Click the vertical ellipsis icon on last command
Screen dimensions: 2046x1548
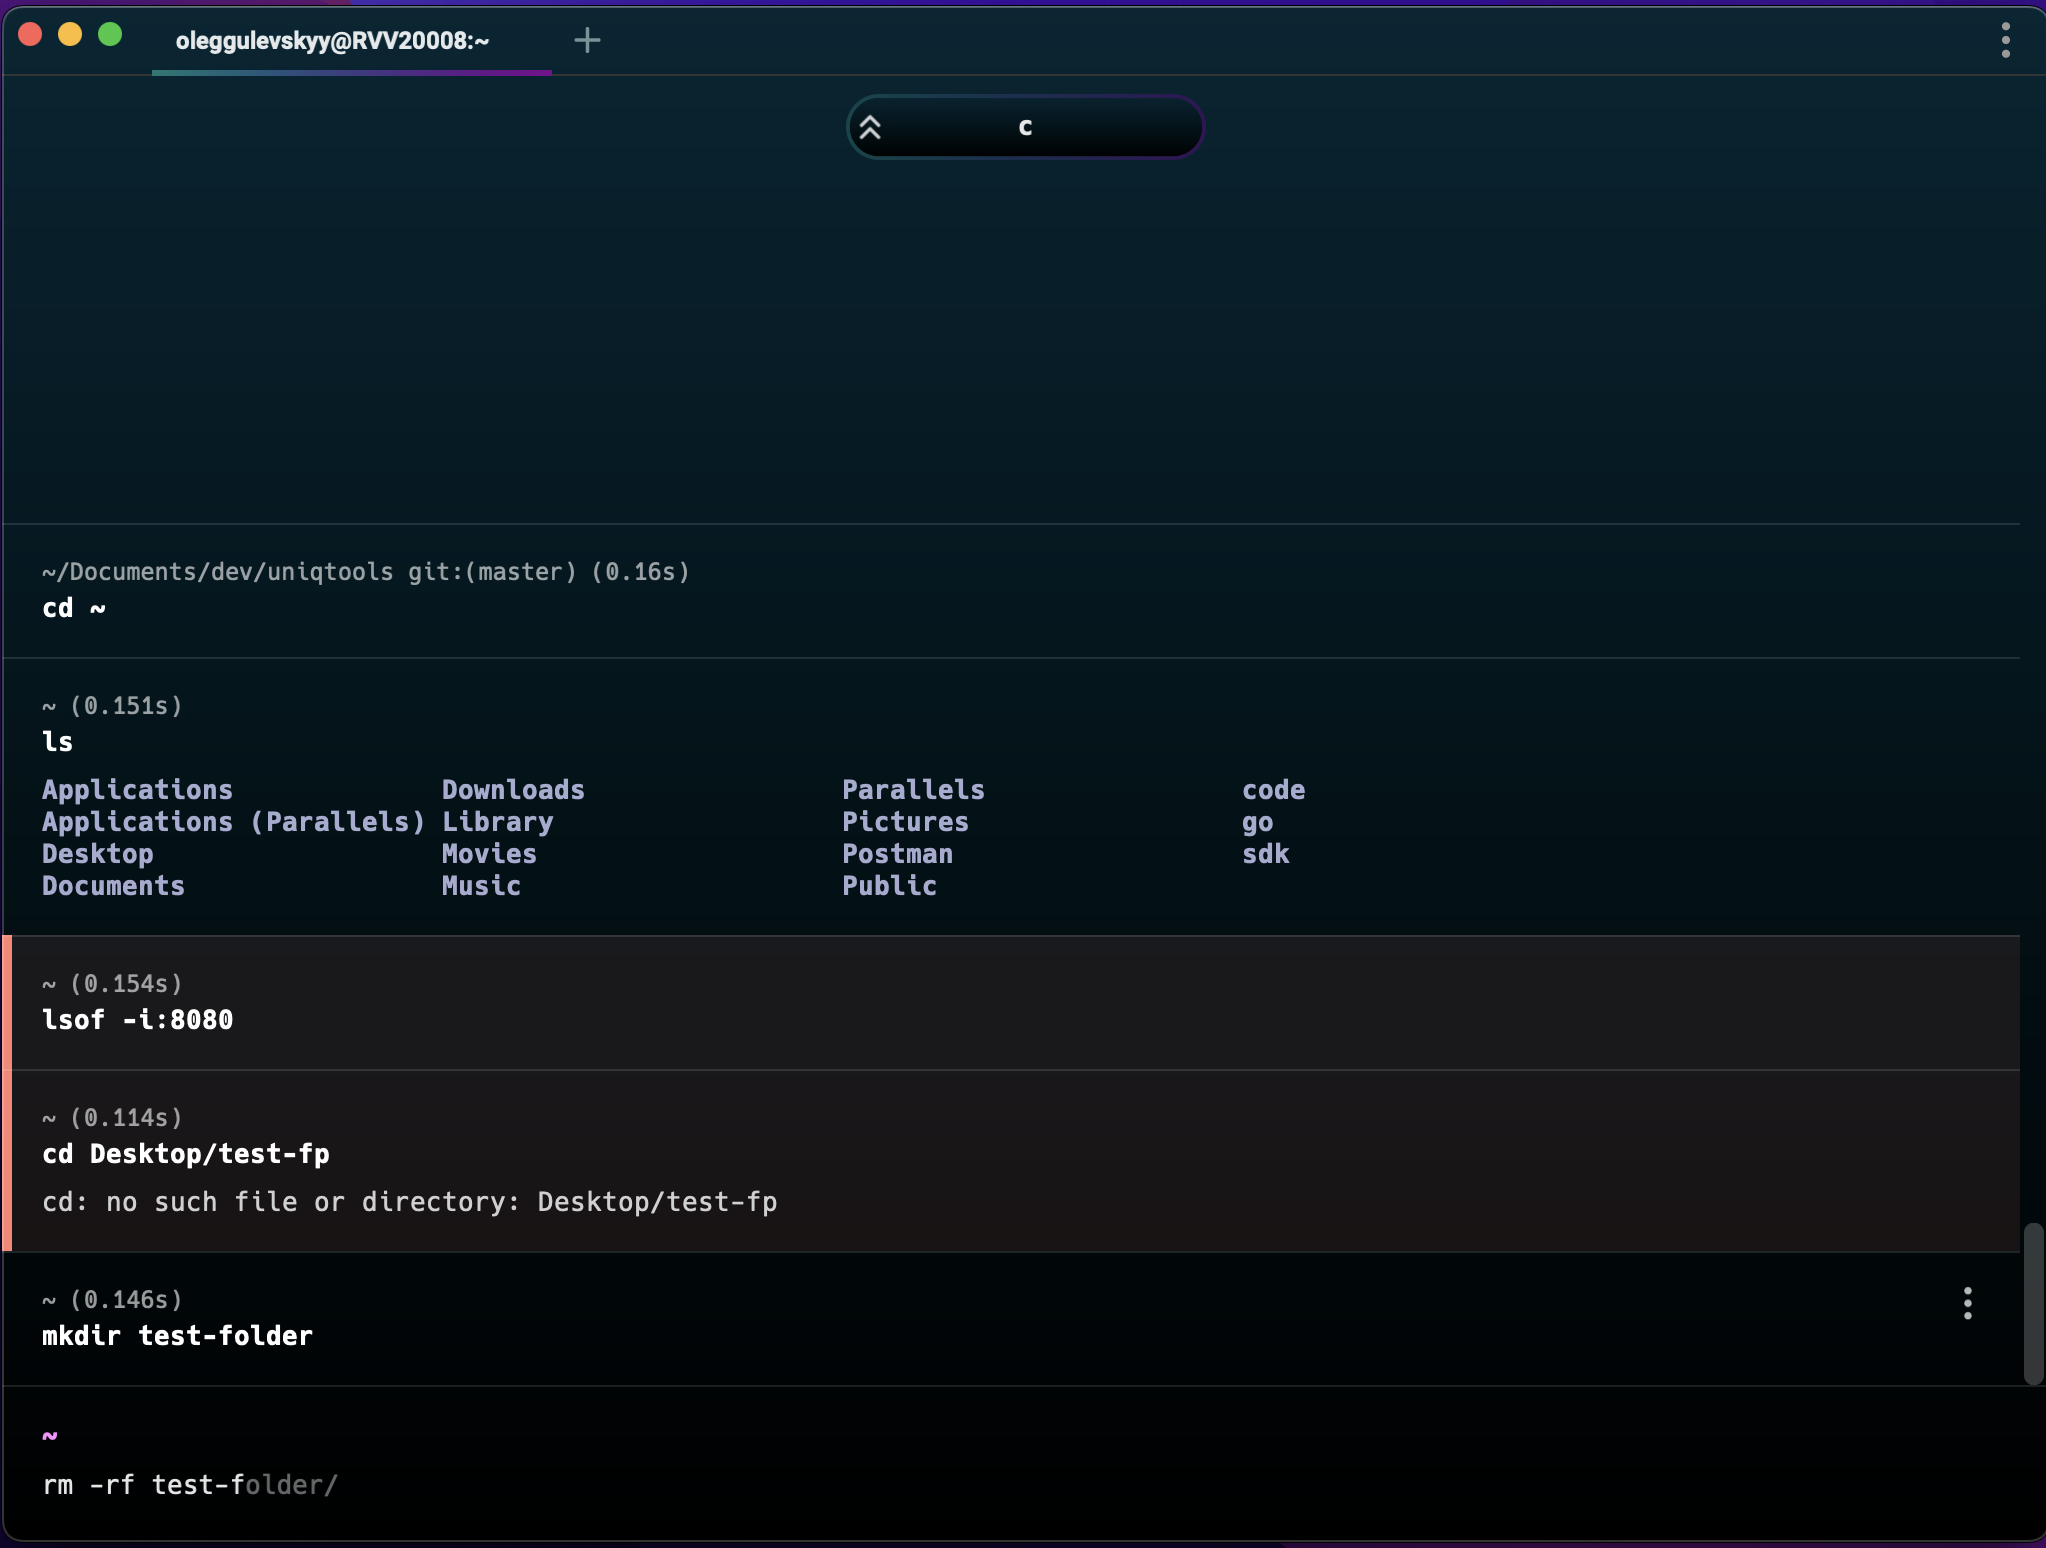[1968, 1301]
